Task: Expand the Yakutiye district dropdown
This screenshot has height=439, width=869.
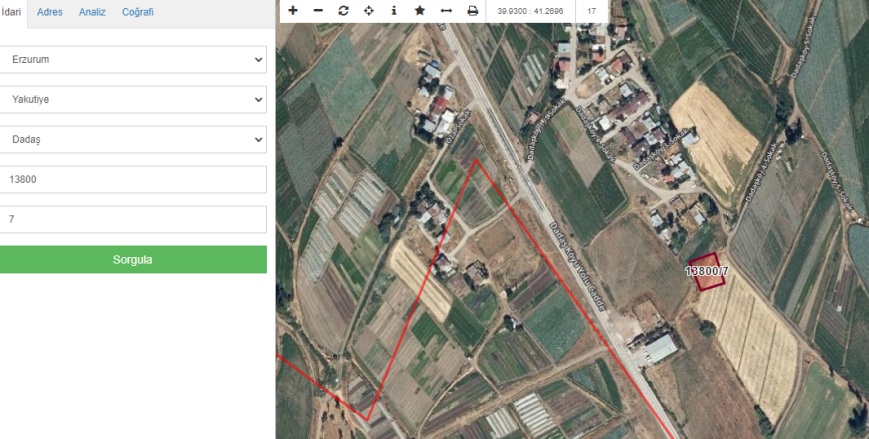Action: click(133, 99)
